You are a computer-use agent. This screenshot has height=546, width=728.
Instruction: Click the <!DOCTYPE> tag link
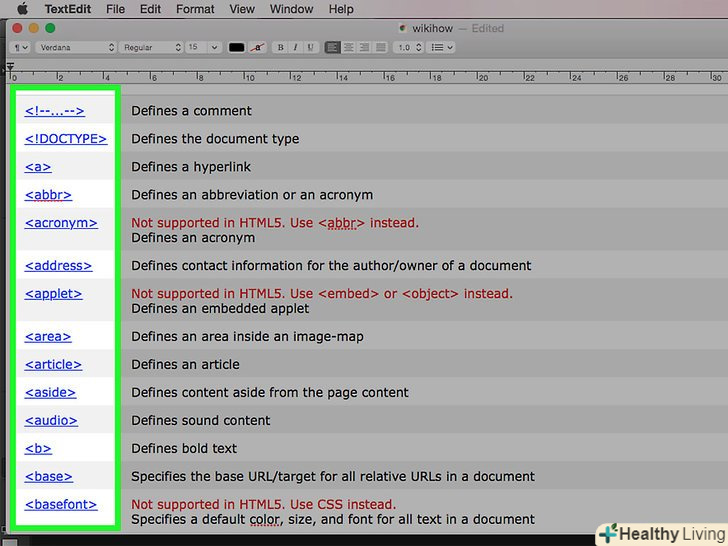pos(66,139)
